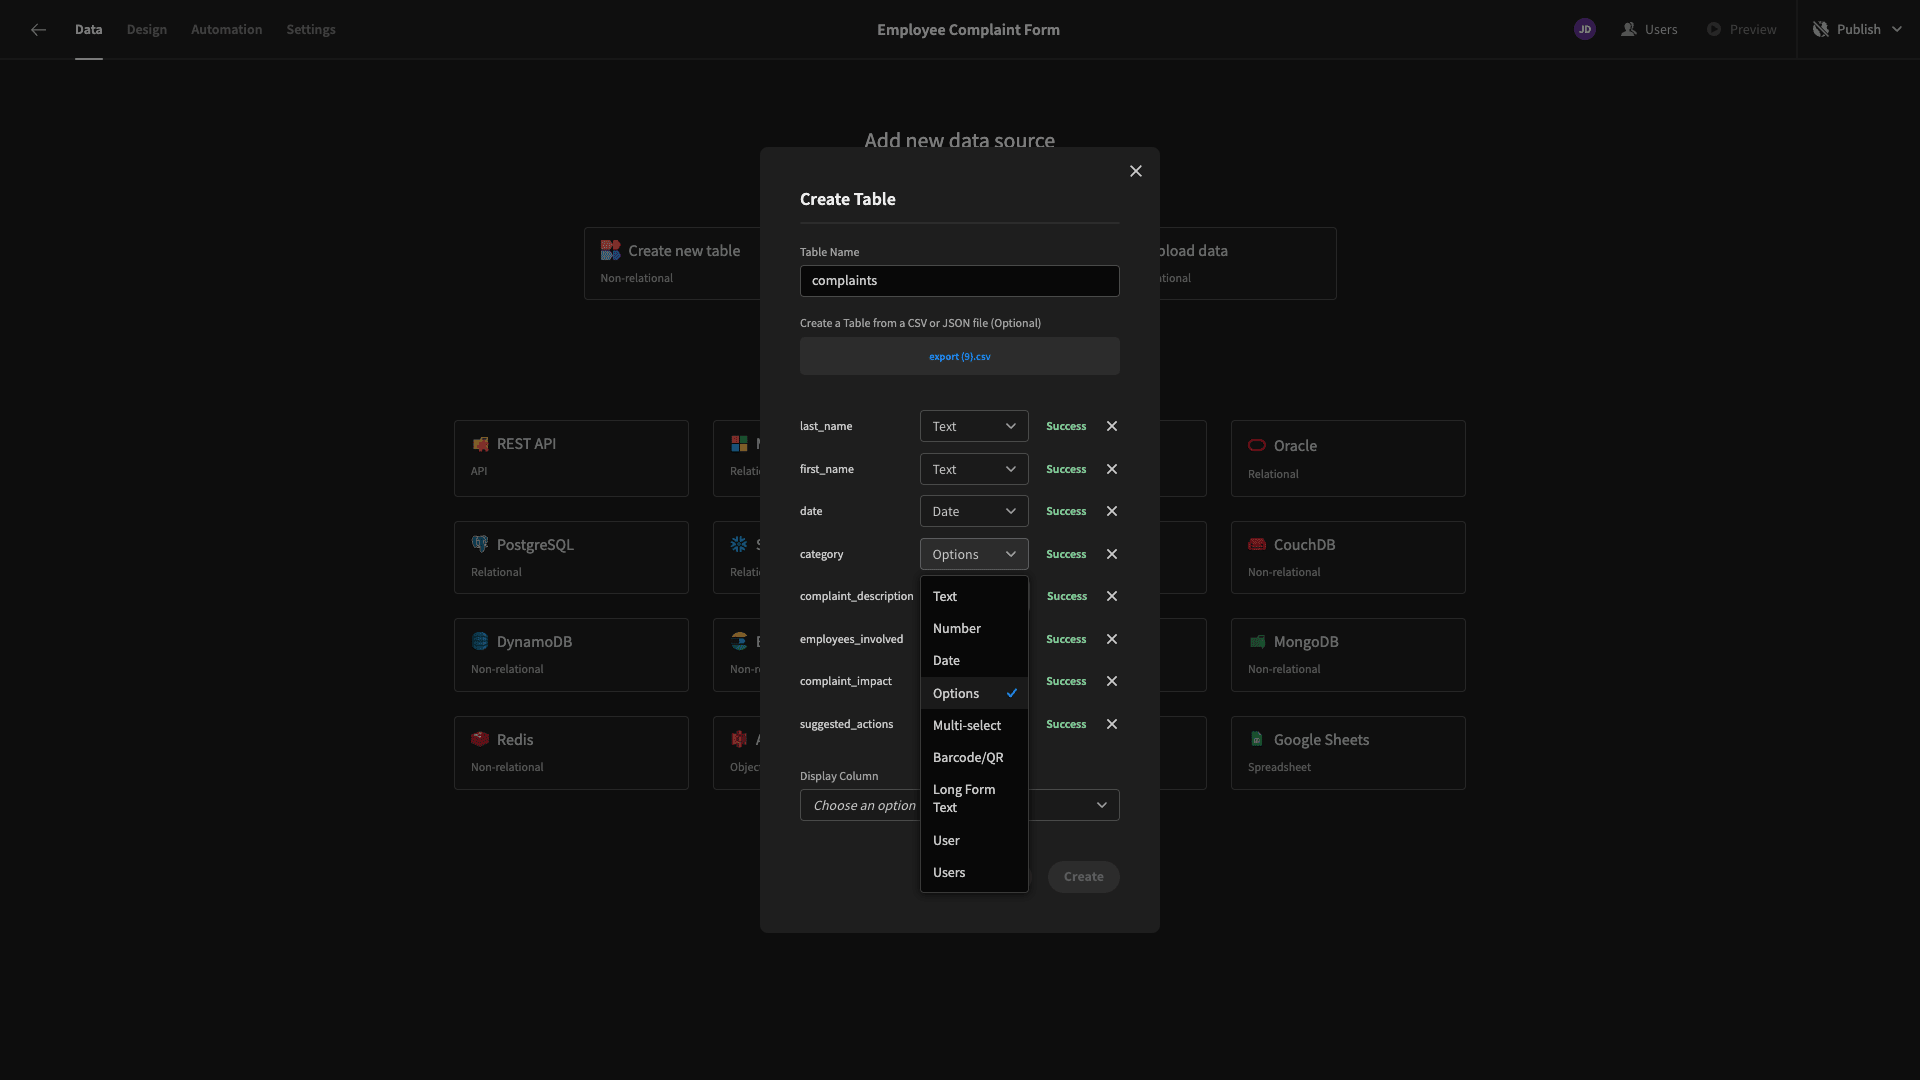Viewport: 1920px width, 1080px height.
Task: Choose Number from the type list
Action: click(974, 628)
